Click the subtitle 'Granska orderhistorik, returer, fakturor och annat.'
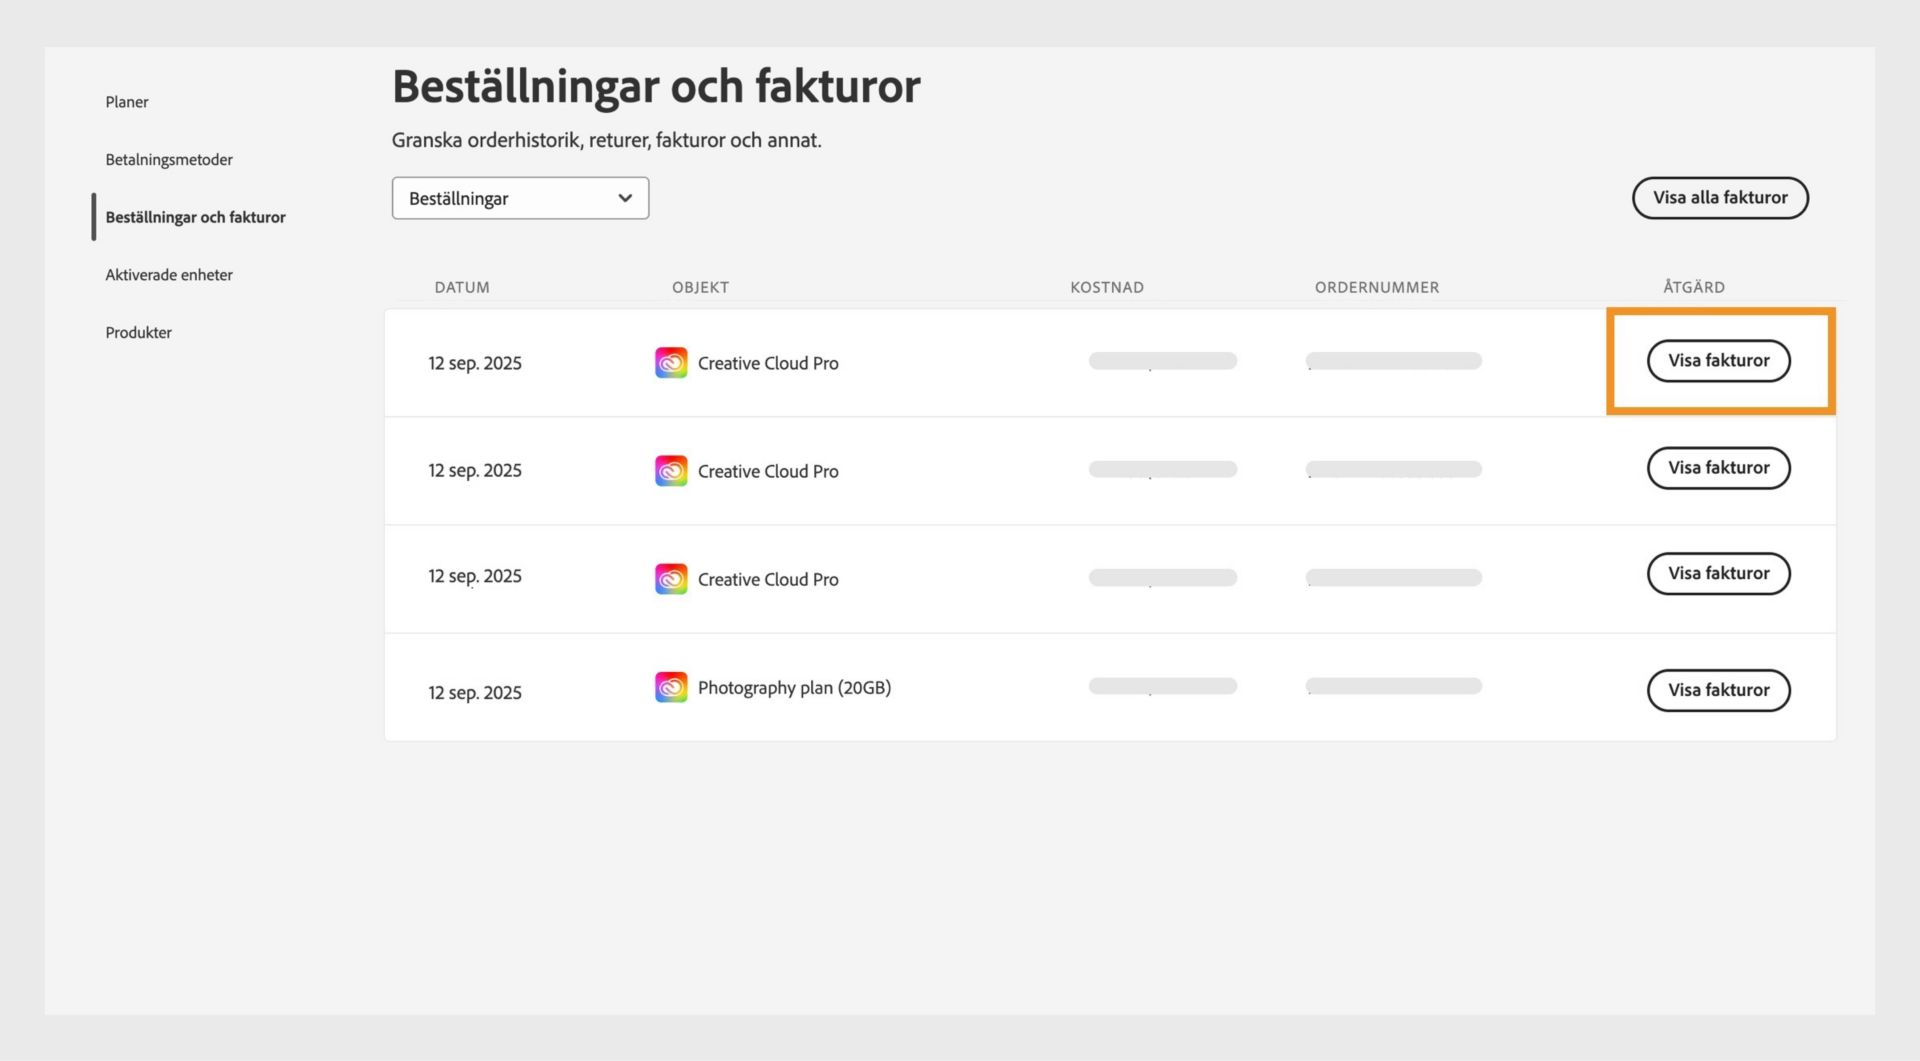The width and height of the screenshot is (1920, 1061). [606, 140]
